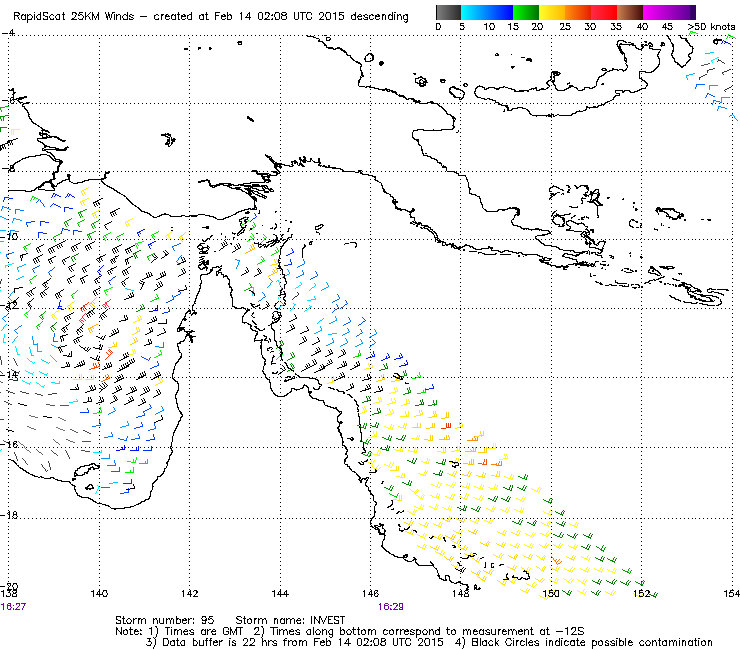Click the 'Storm number: 95' text
Image resolution: width=740 pixels, height=650 pixels.
pyautogui.click(x=165, y=620)
